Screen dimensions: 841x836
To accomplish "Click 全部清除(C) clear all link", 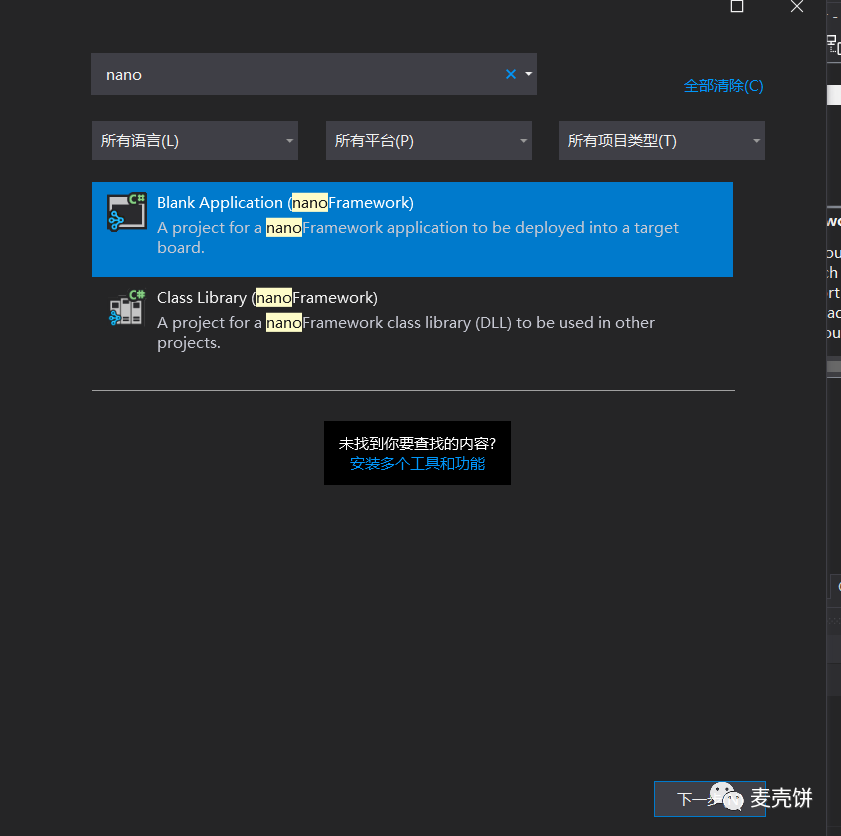I will [x=723, y=86].
